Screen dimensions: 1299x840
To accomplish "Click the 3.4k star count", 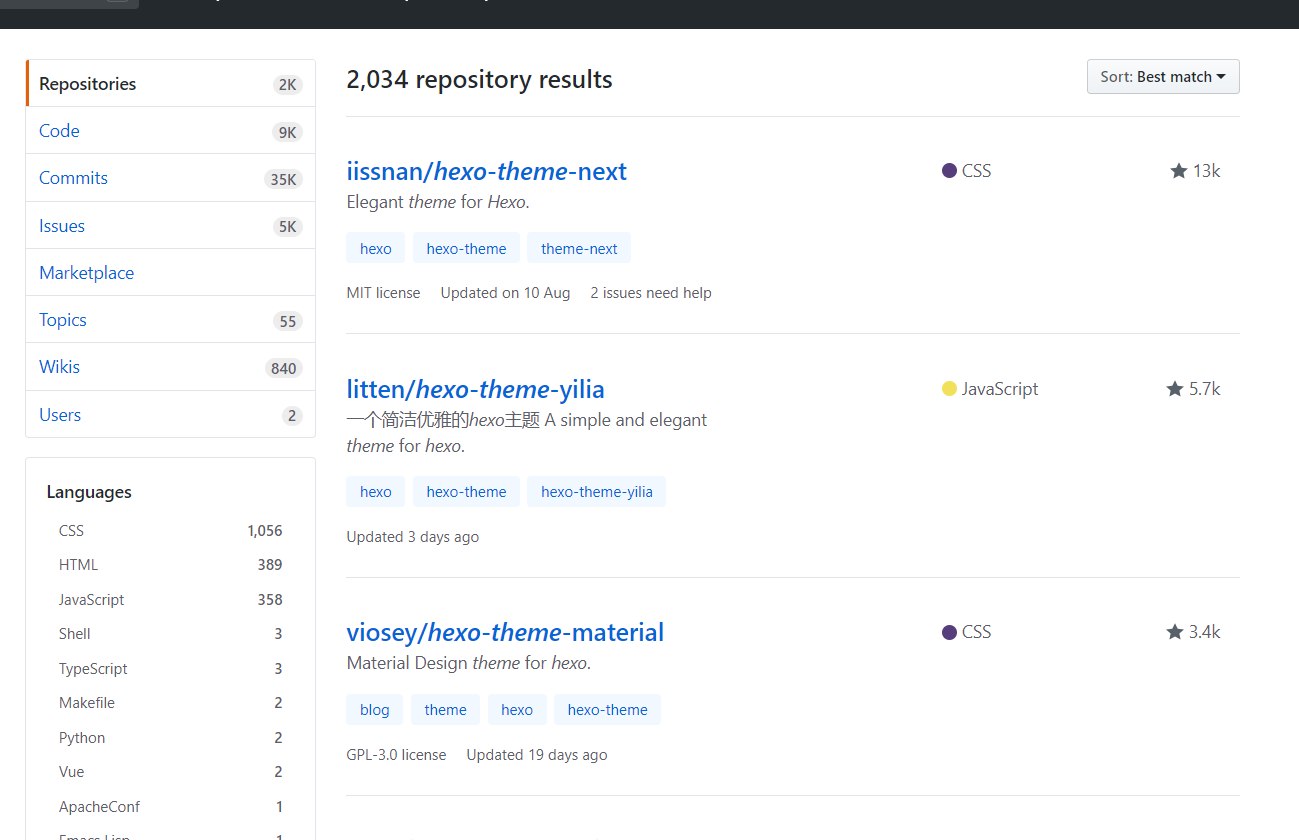I will pos(1205,632).
